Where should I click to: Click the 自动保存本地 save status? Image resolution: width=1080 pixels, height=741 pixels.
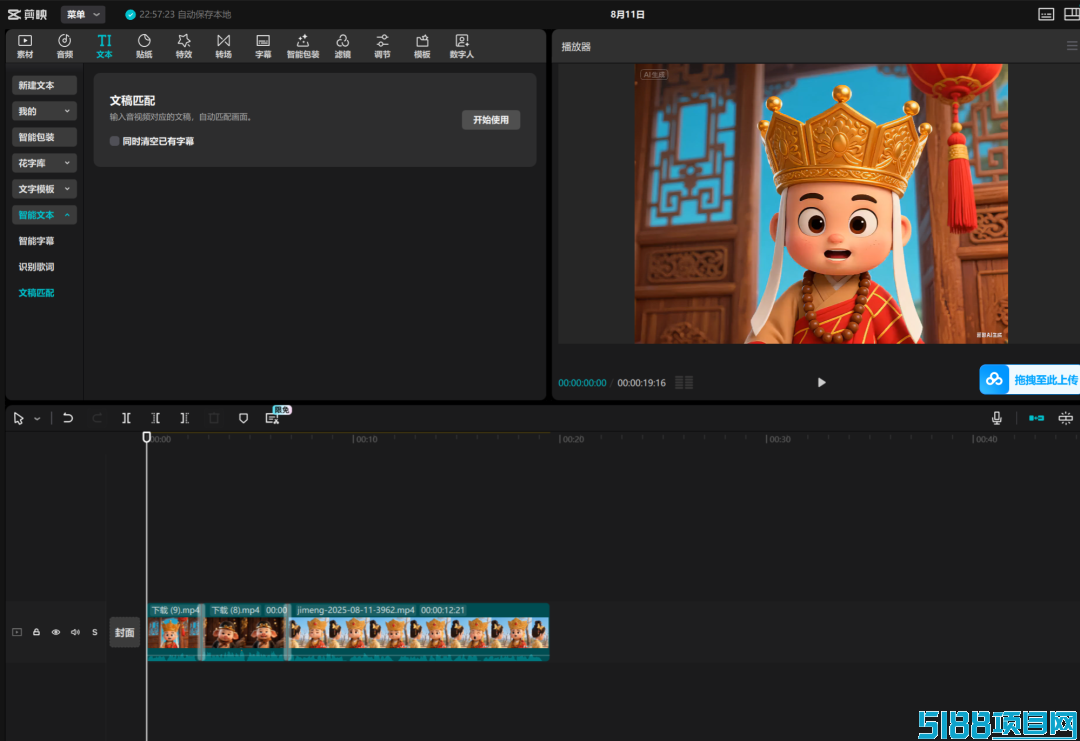[205, 14]
